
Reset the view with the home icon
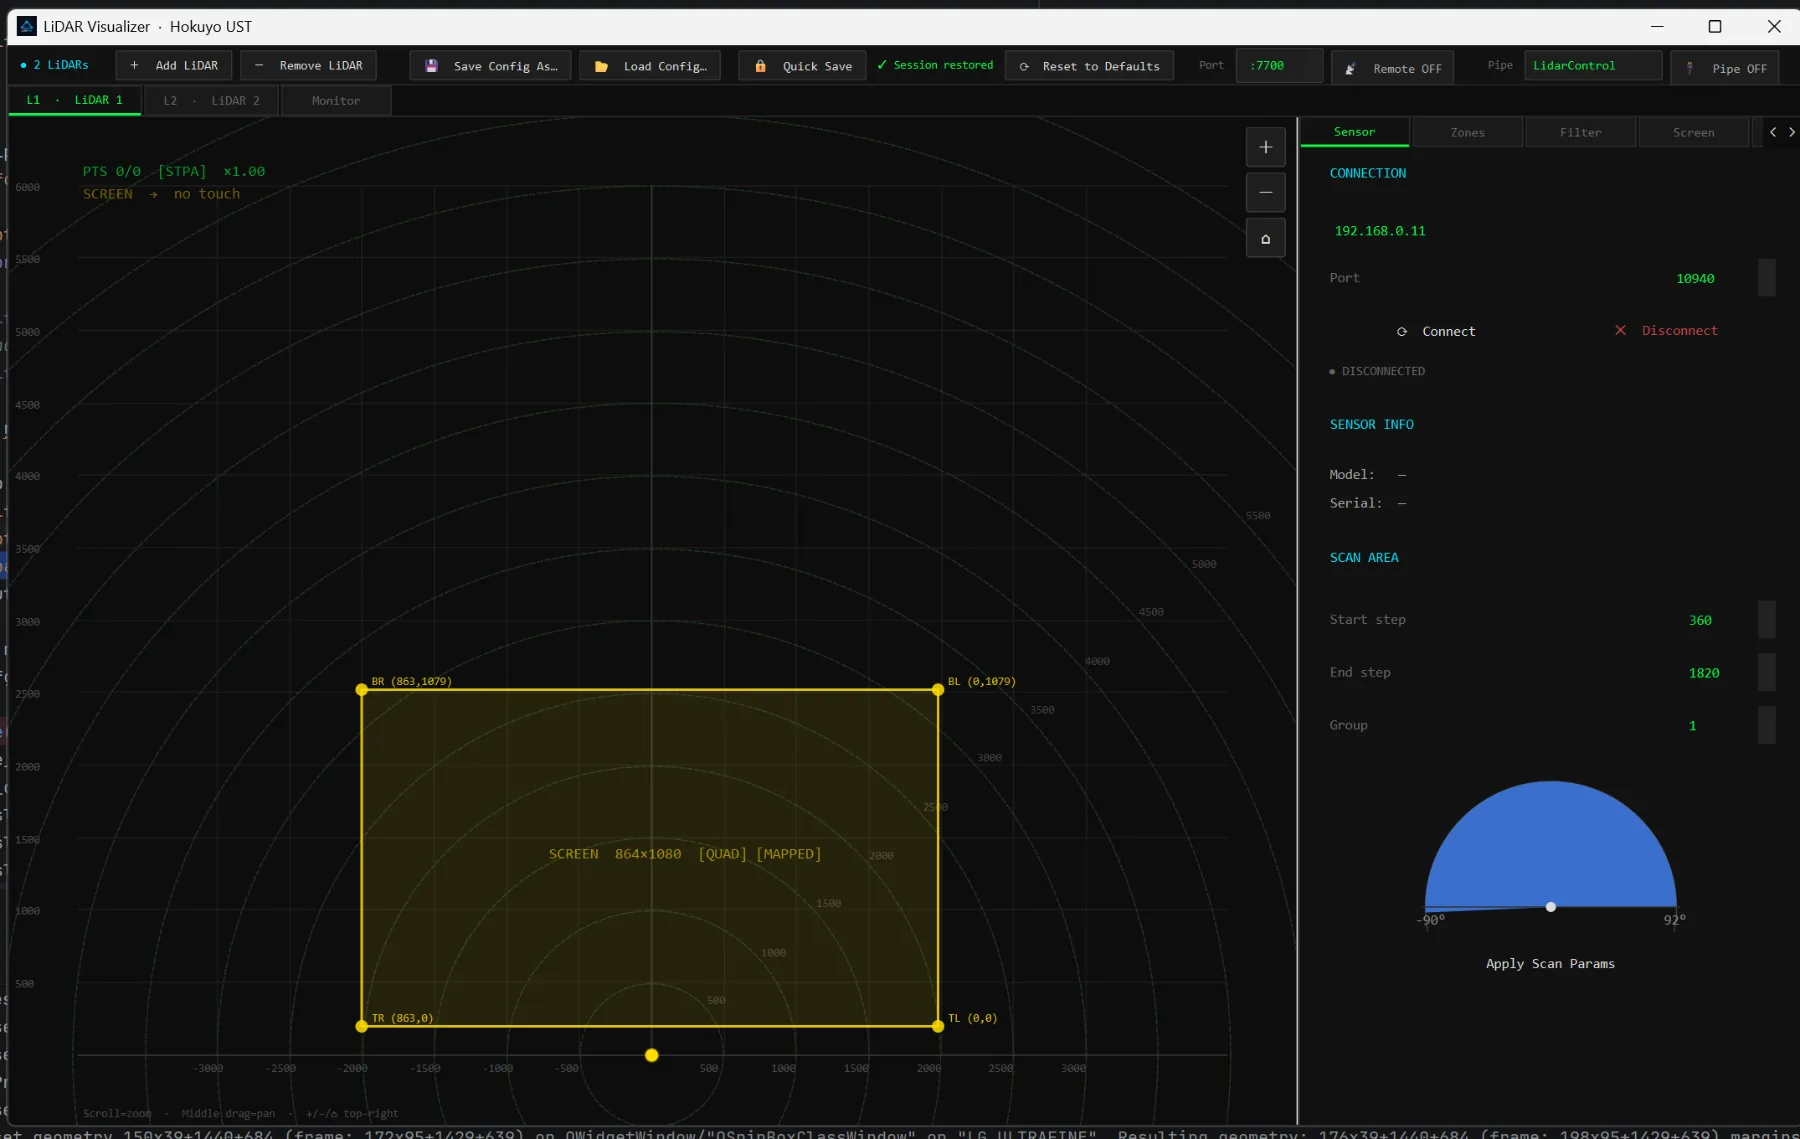click(x=1265, y=238)
